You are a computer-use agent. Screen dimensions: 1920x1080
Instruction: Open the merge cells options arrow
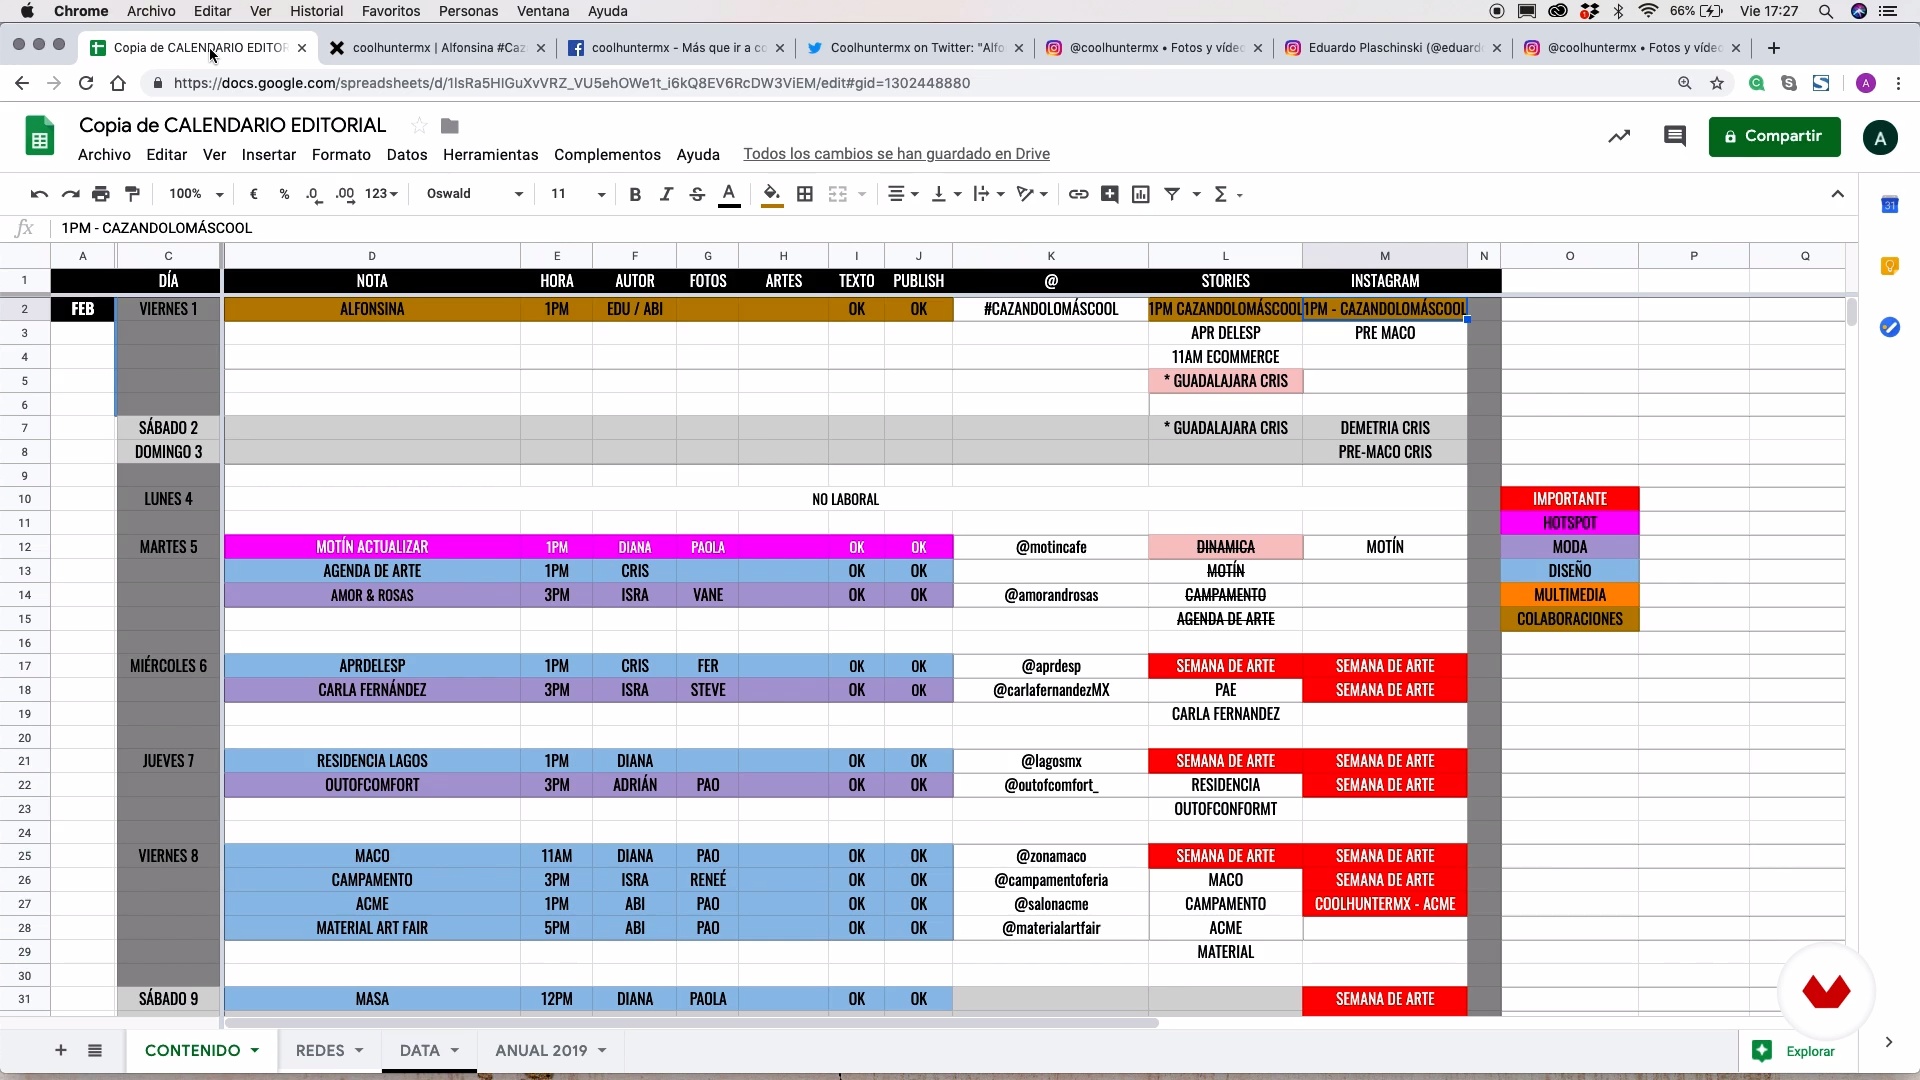pos(861,194)
